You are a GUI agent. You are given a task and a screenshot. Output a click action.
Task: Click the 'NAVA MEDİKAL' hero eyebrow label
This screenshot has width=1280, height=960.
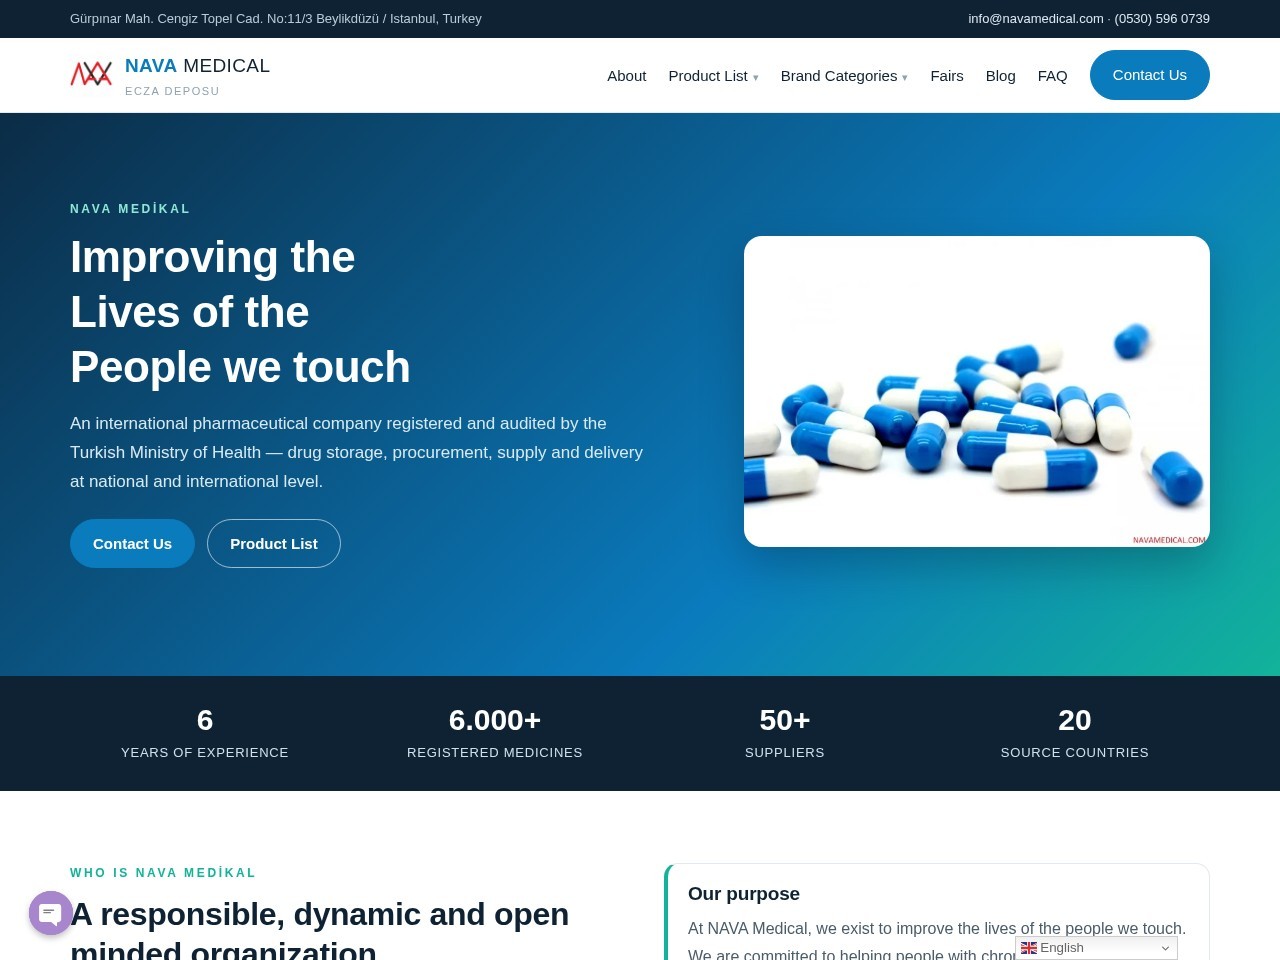coord(130,209)
